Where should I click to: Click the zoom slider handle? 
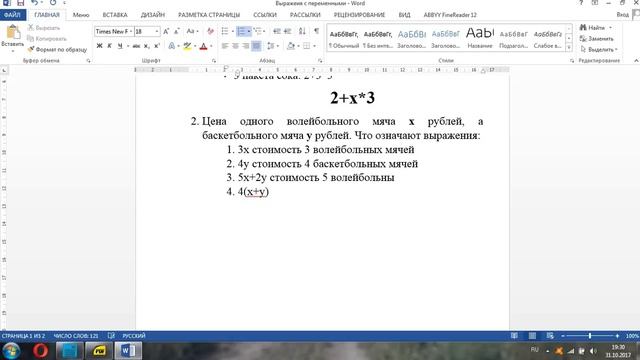click(x=589, y=336)
